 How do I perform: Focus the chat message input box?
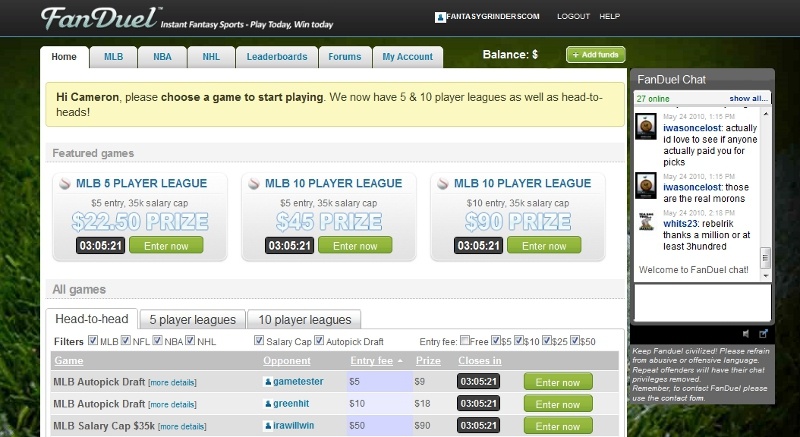(x=702, y=303)
